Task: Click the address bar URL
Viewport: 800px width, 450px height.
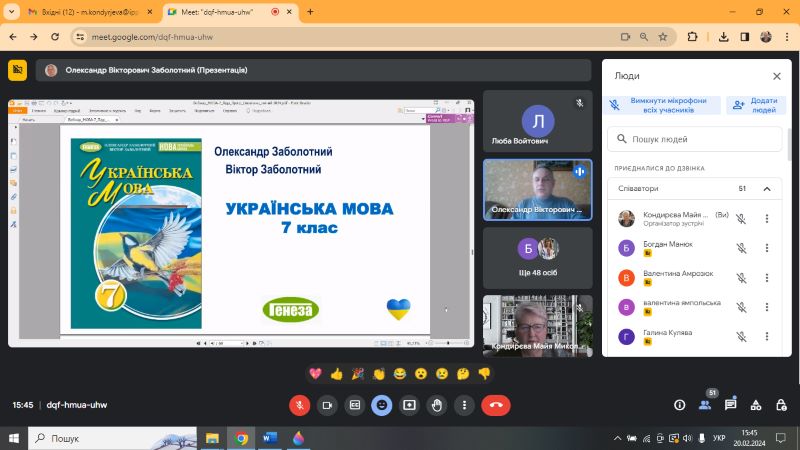Action: pos(152,37)
